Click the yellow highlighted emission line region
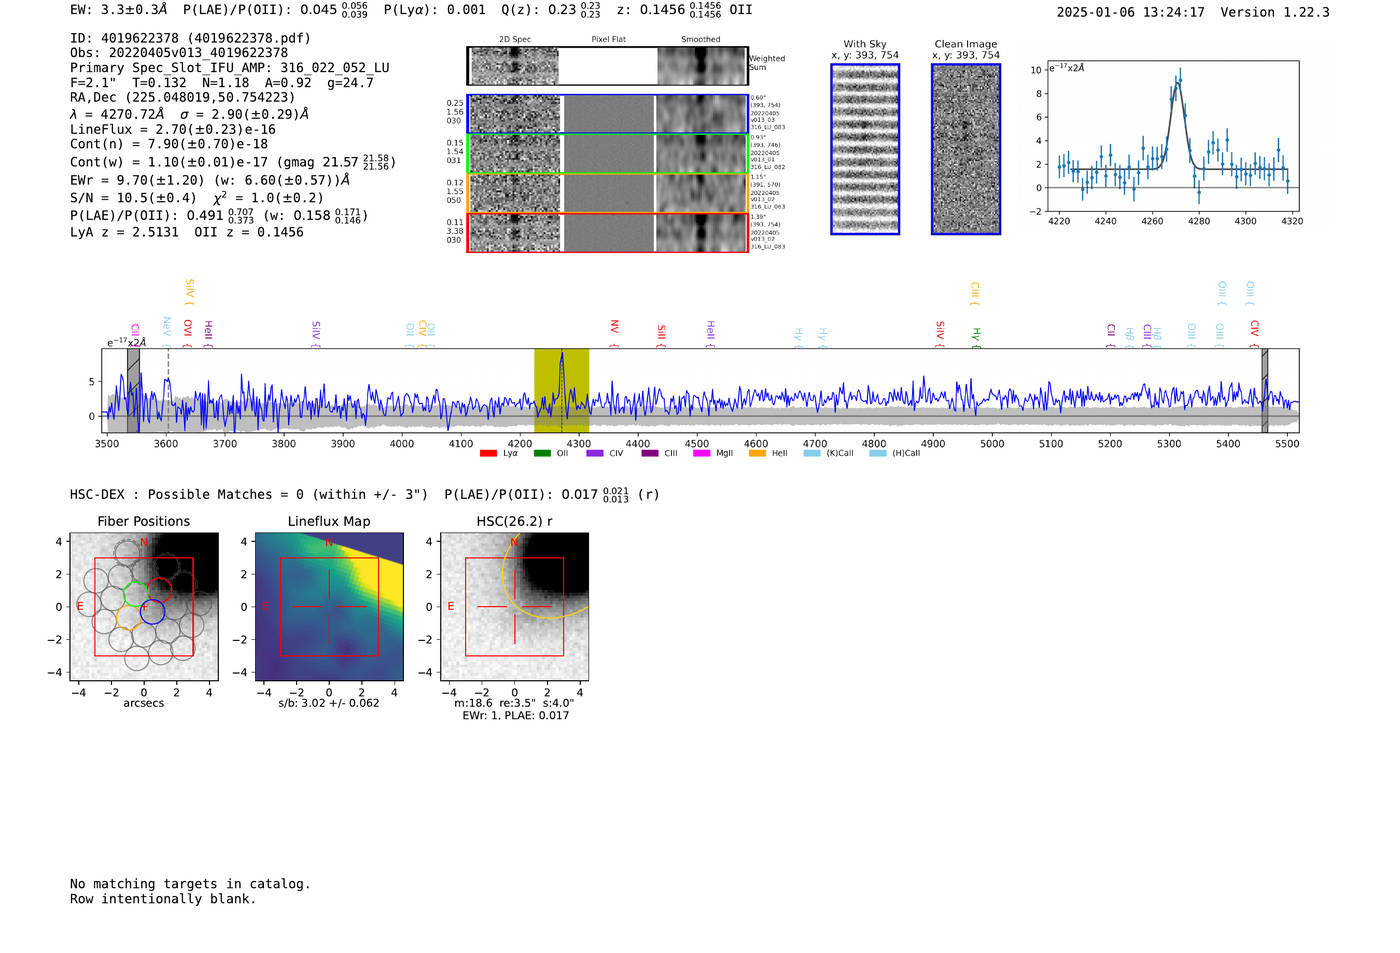This screenshot has height=953, width=1400. click(x=561, y=390)
